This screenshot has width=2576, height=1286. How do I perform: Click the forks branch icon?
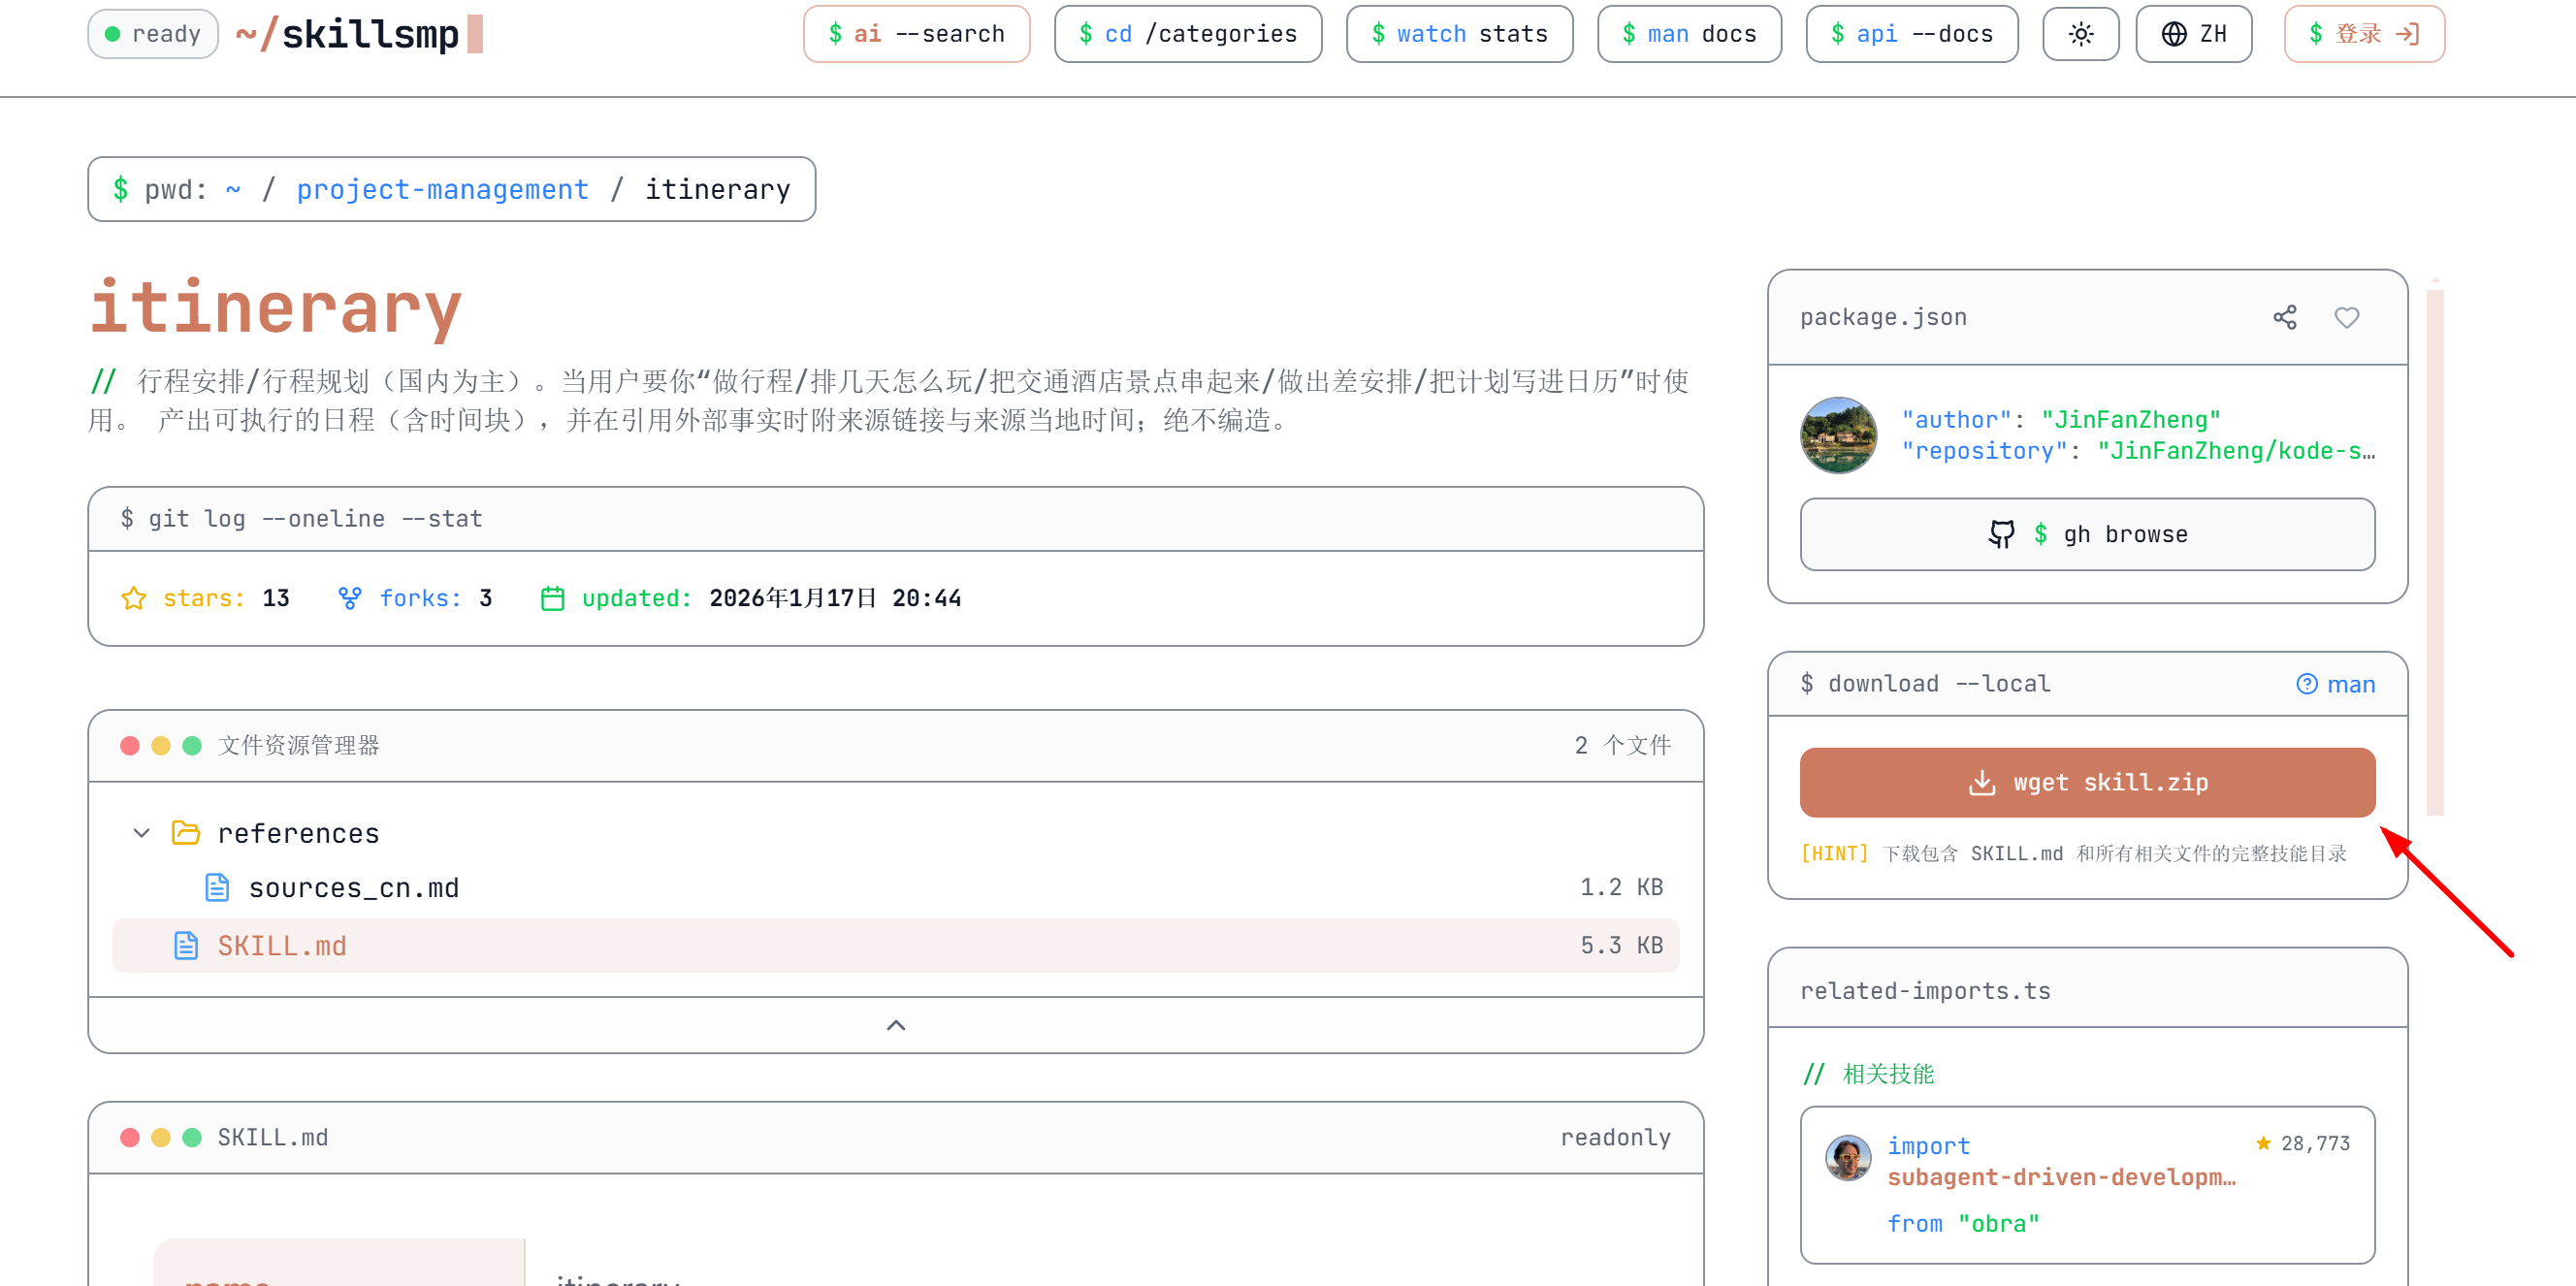pos(349,597)
